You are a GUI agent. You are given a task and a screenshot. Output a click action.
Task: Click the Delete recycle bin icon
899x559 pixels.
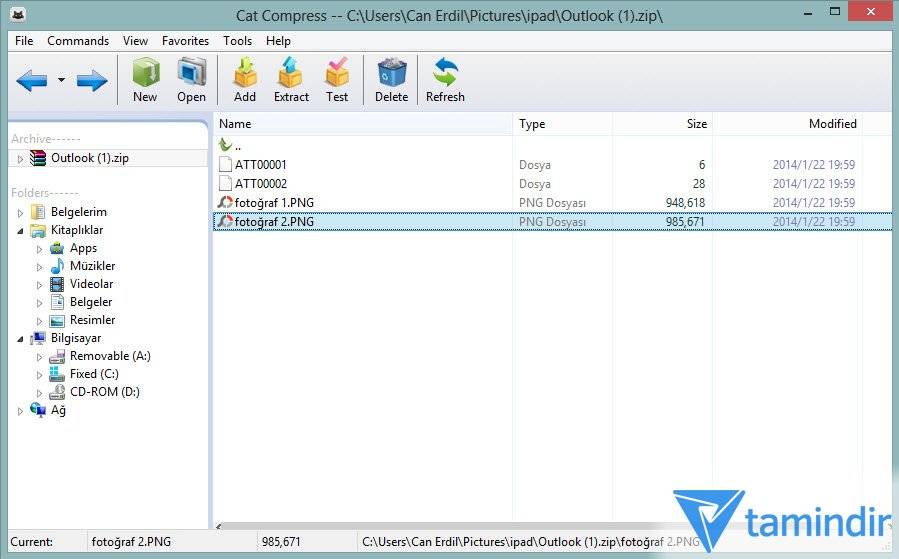tap(391, 80)
